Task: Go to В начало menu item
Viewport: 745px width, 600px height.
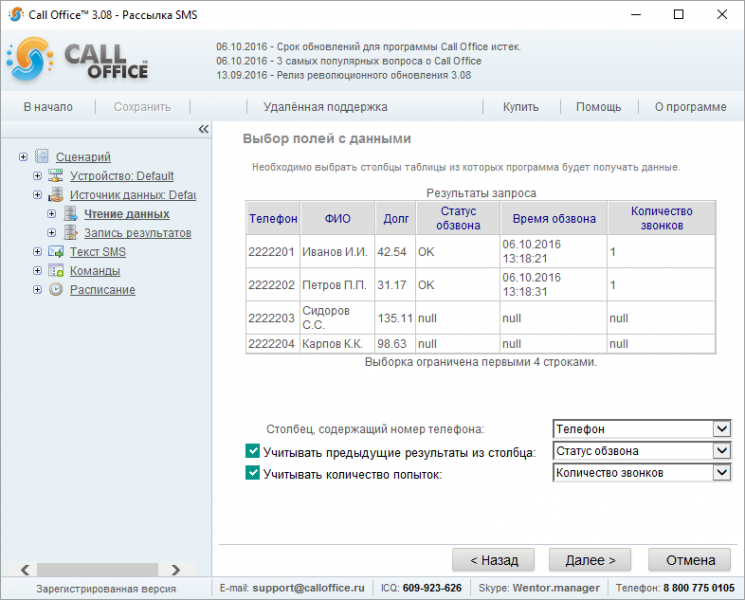Action: click(48, 107)
